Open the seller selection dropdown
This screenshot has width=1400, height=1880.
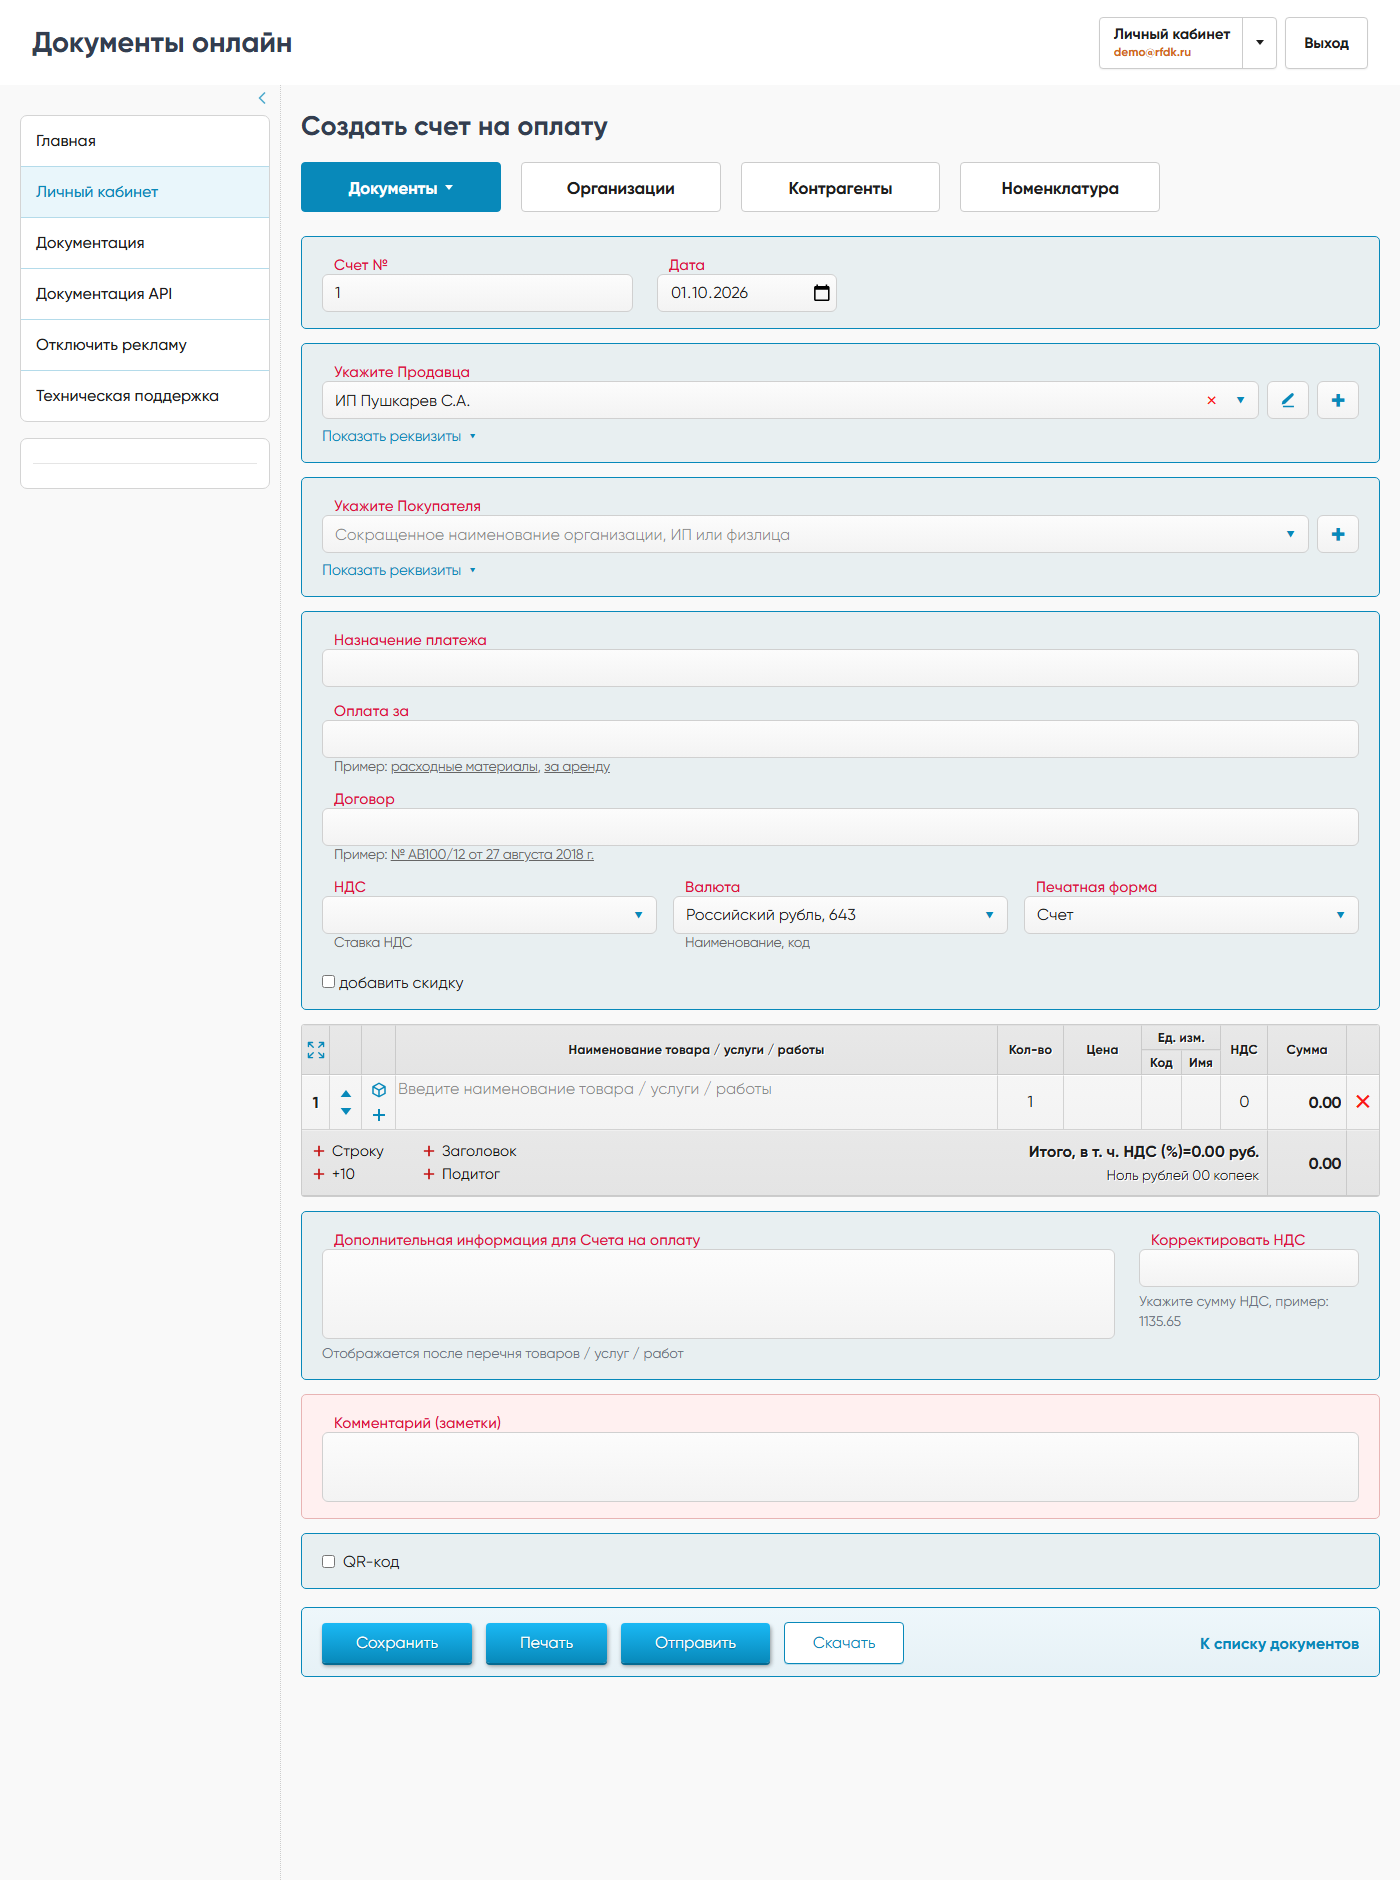point(1240,400)
